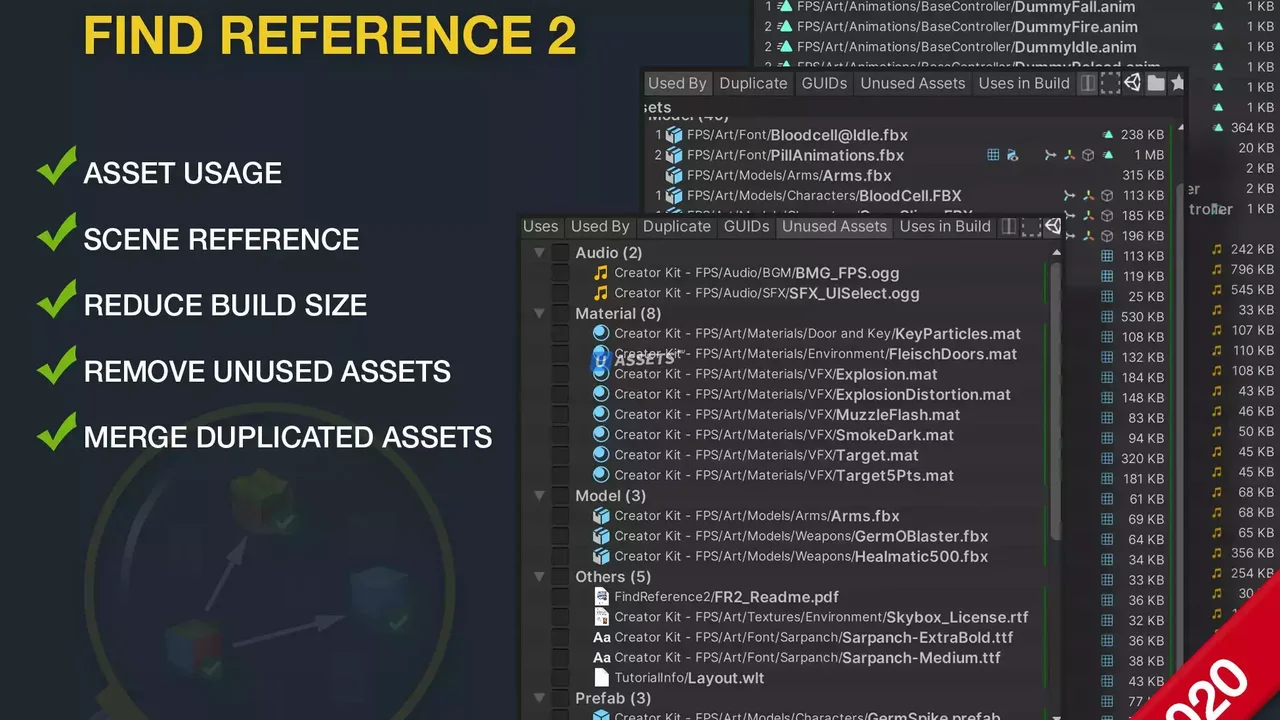Click scroll-up arrow of middle window list
1280x720 pixels.
click(x=1180, y=127)
